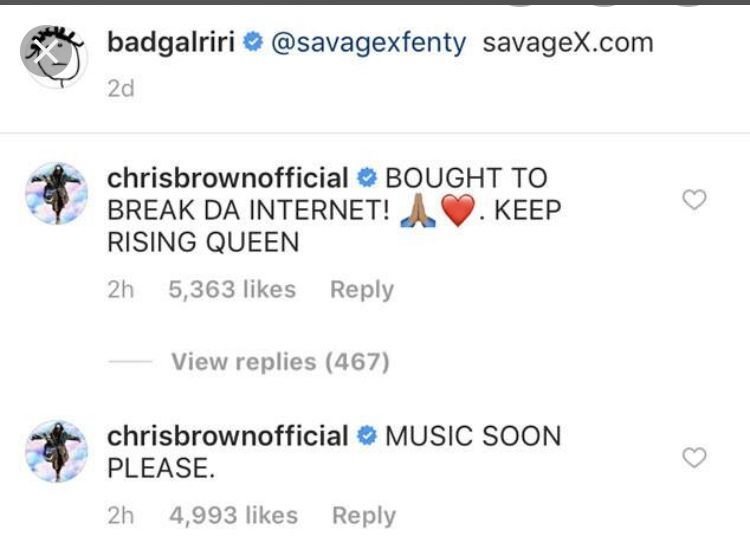View the 5,363 likes list

click(232, 289)
